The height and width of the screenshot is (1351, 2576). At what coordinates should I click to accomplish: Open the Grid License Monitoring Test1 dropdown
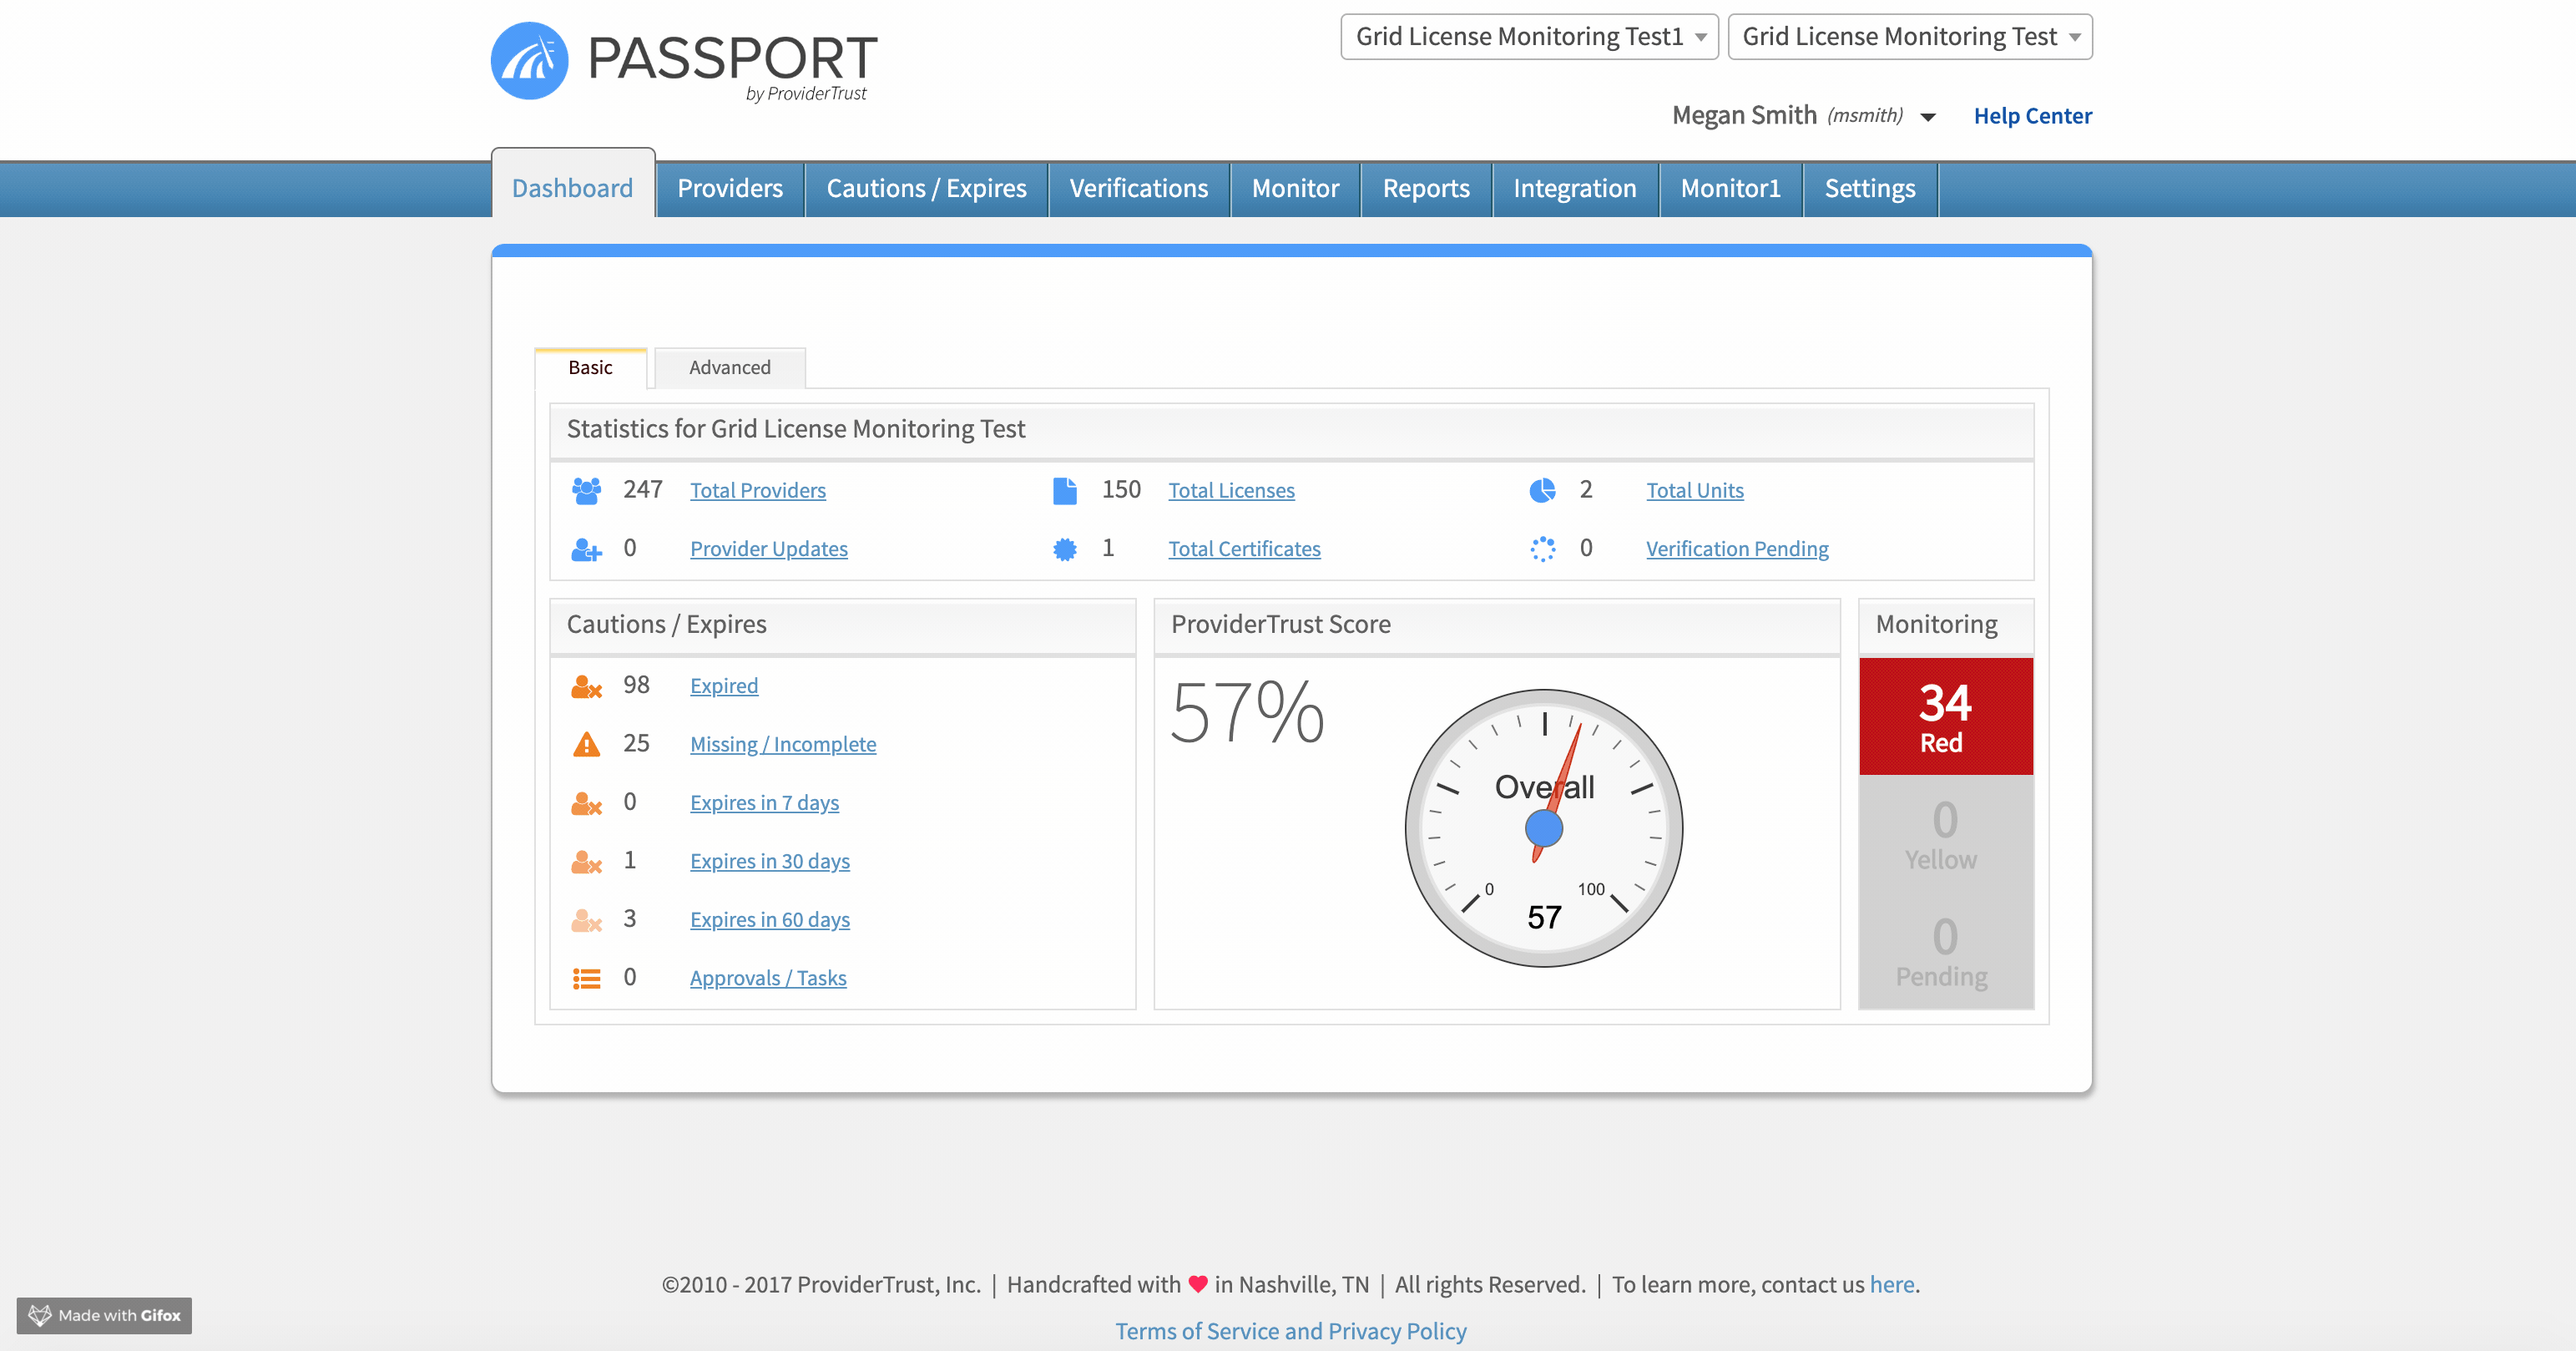1529,36
